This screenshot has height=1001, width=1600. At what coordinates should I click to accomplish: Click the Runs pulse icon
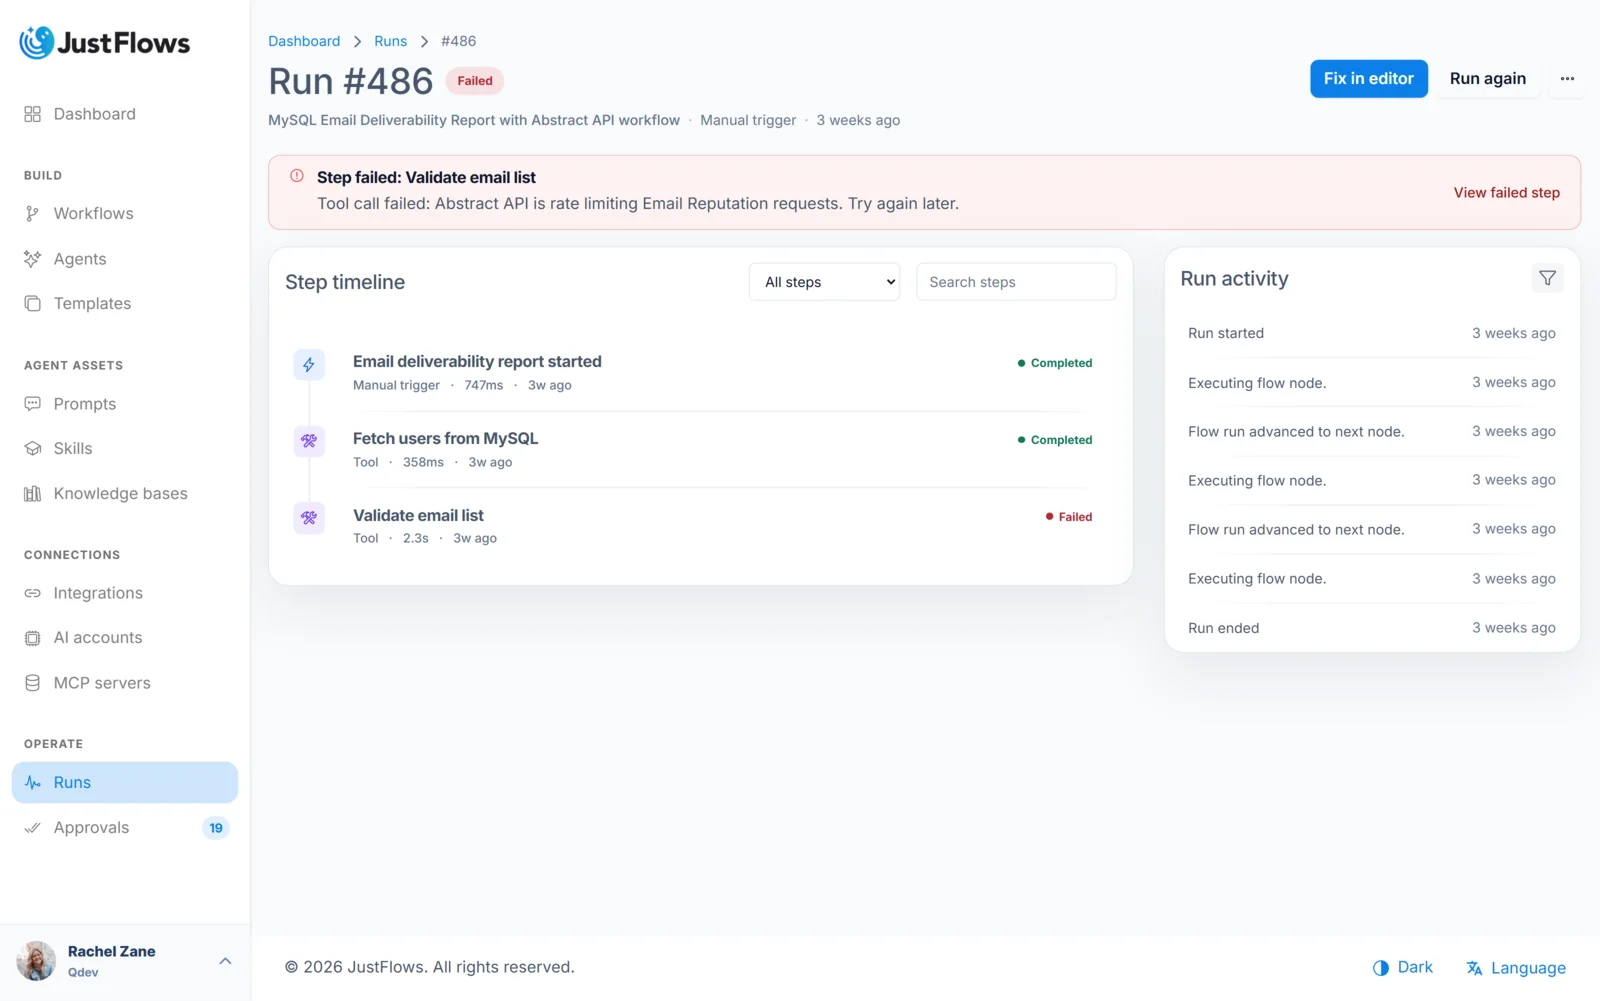(x=33, y=782)
